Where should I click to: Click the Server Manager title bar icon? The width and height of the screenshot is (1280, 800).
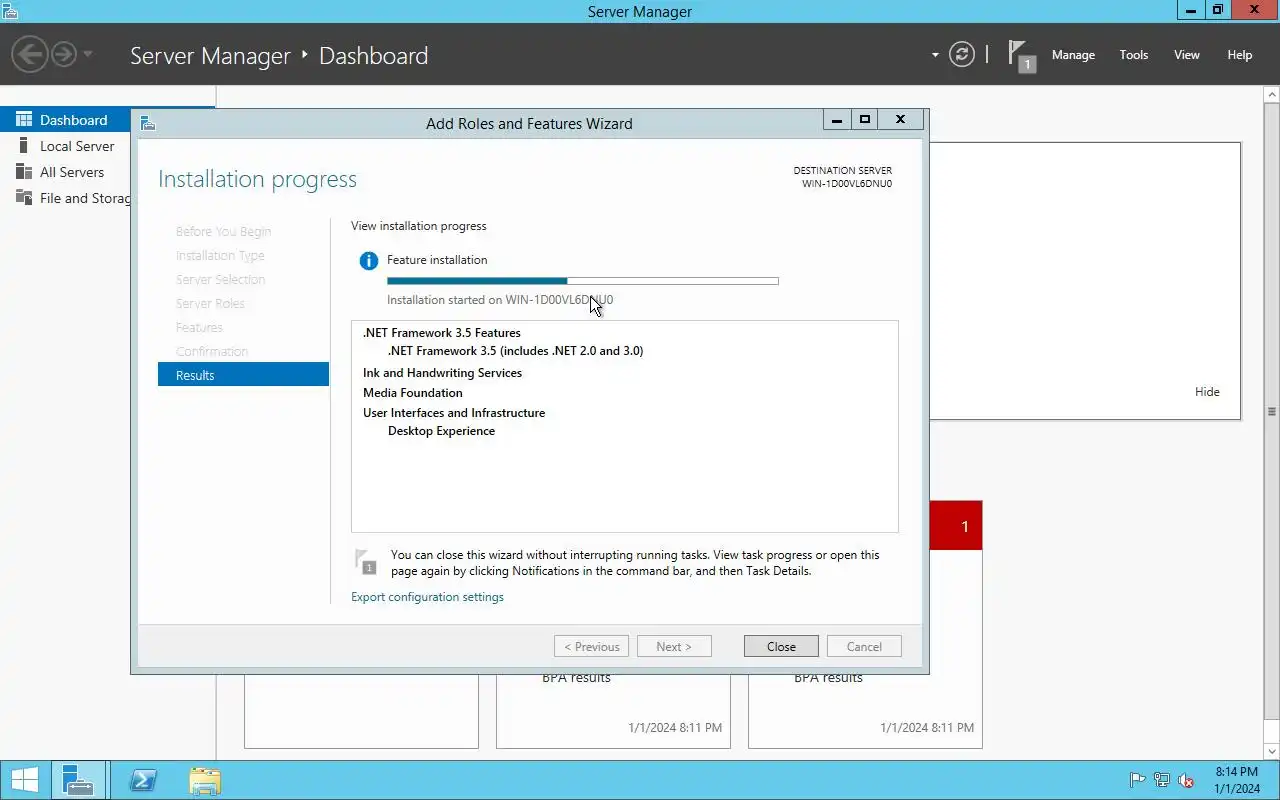coord(9,11)
